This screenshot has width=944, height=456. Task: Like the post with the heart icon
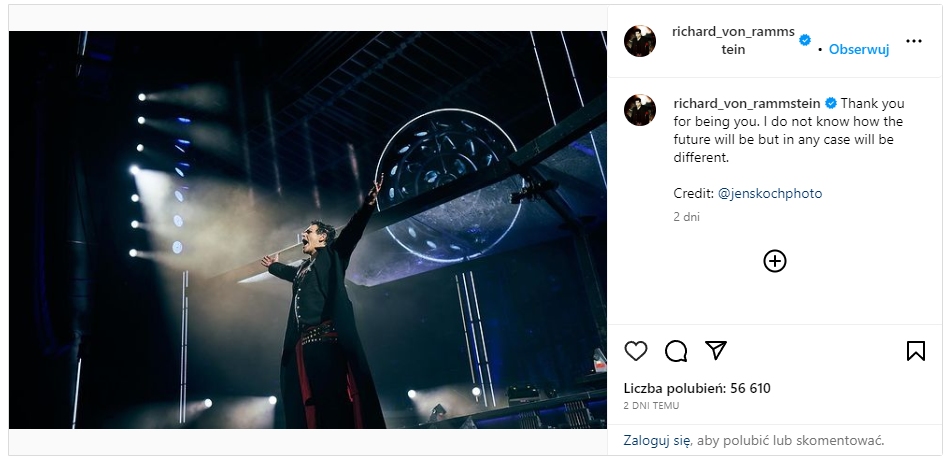pos(636,351)
